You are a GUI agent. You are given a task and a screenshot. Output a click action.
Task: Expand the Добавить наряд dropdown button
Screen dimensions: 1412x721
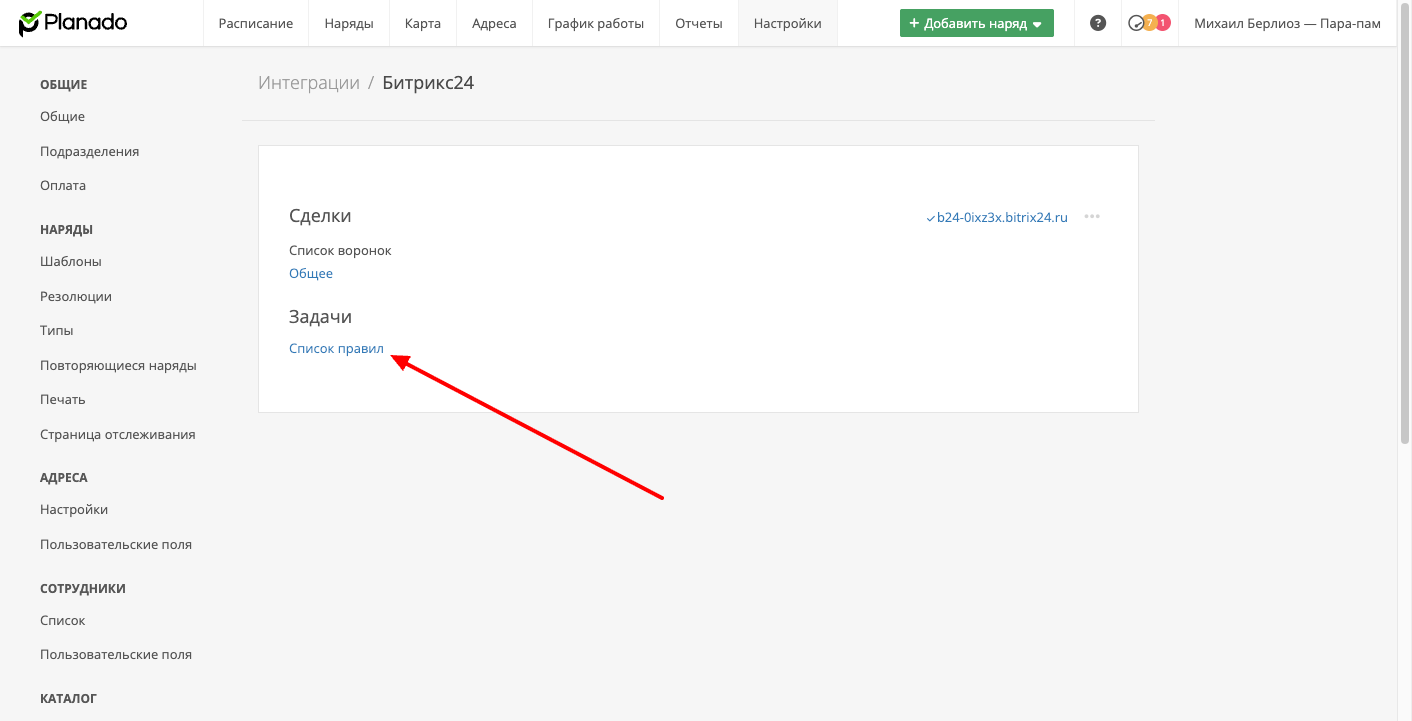(x=977, y=23)
